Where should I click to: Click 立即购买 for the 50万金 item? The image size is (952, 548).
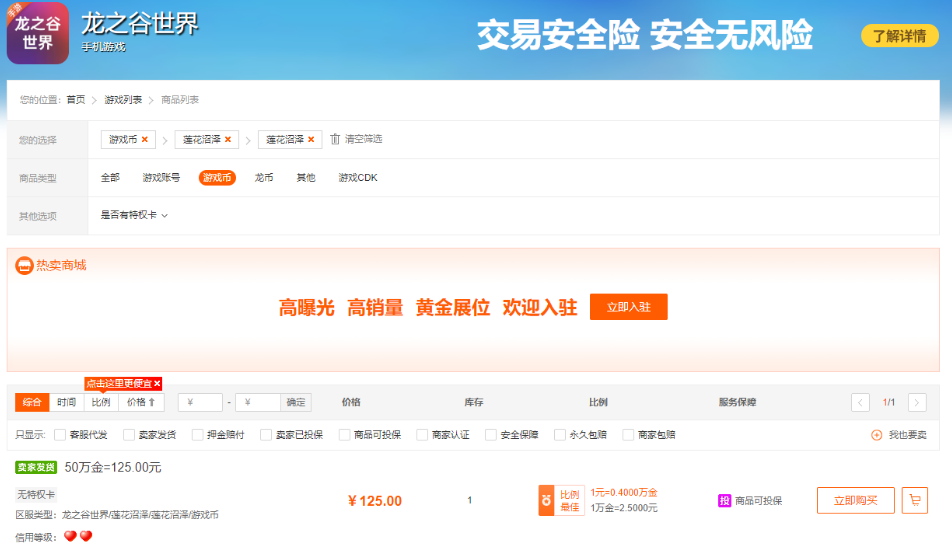(x=855, y=501)
